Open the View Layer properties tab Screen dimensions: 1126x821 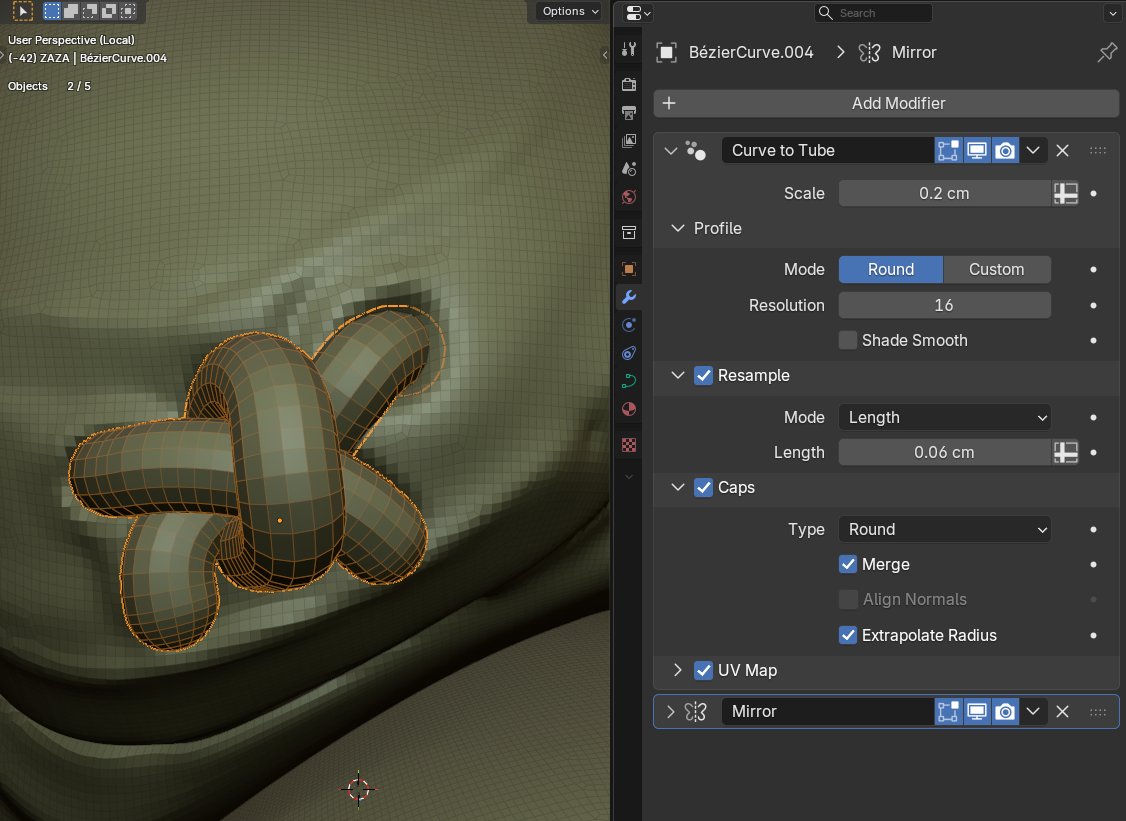click(629, 141)
